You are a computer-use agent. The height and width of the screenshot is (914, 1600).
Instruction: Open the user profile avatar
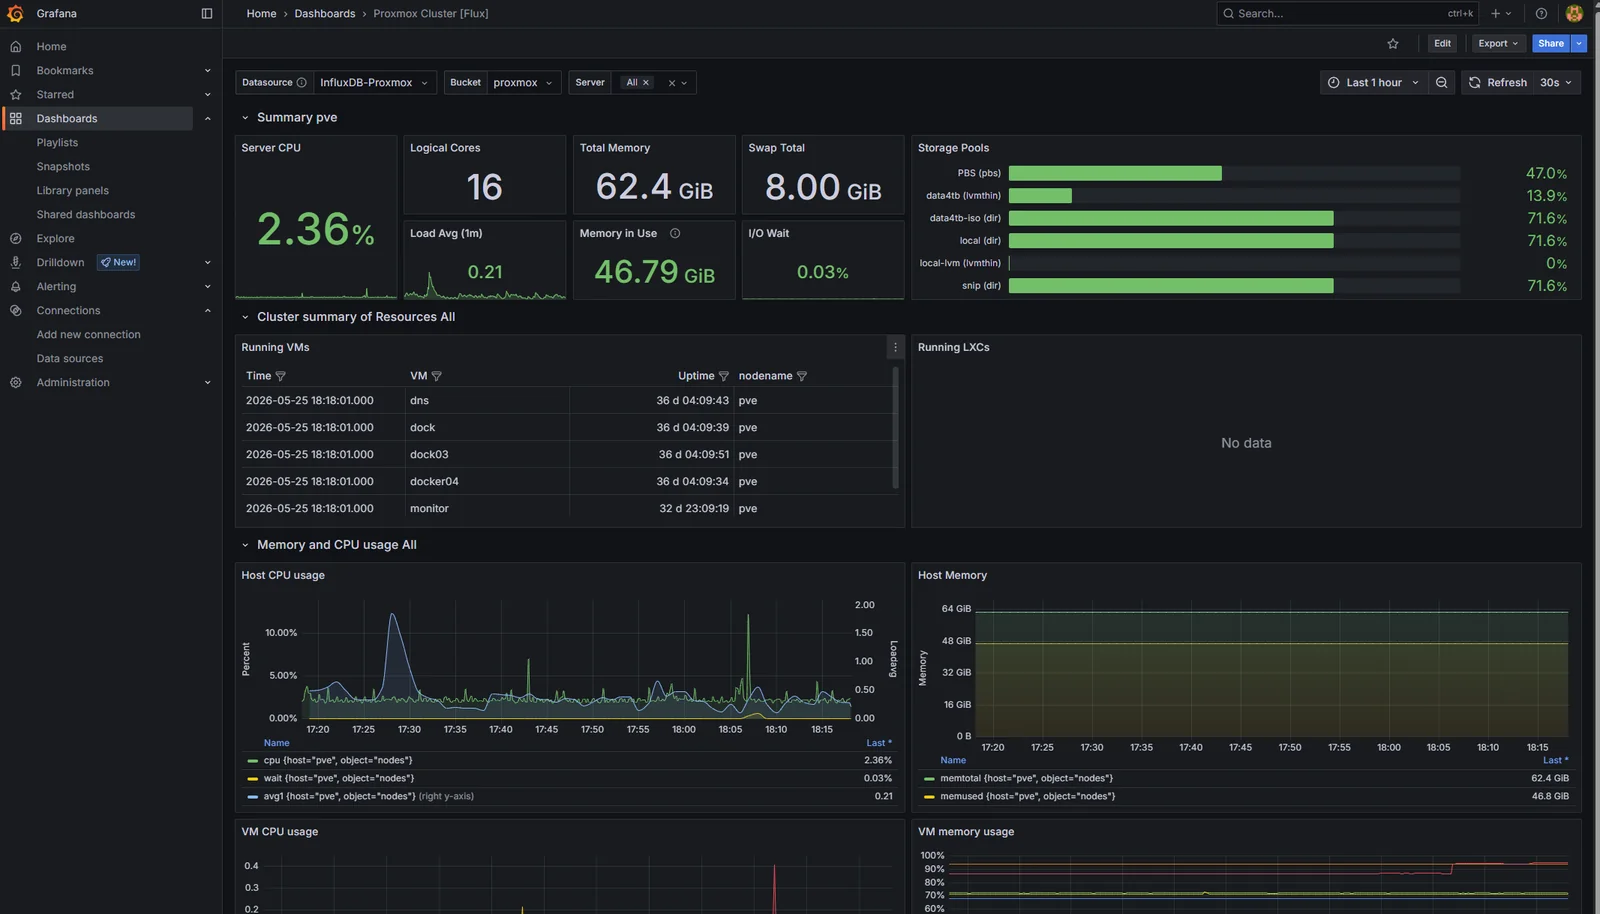pyautogui.click(x=1574, y=14)
